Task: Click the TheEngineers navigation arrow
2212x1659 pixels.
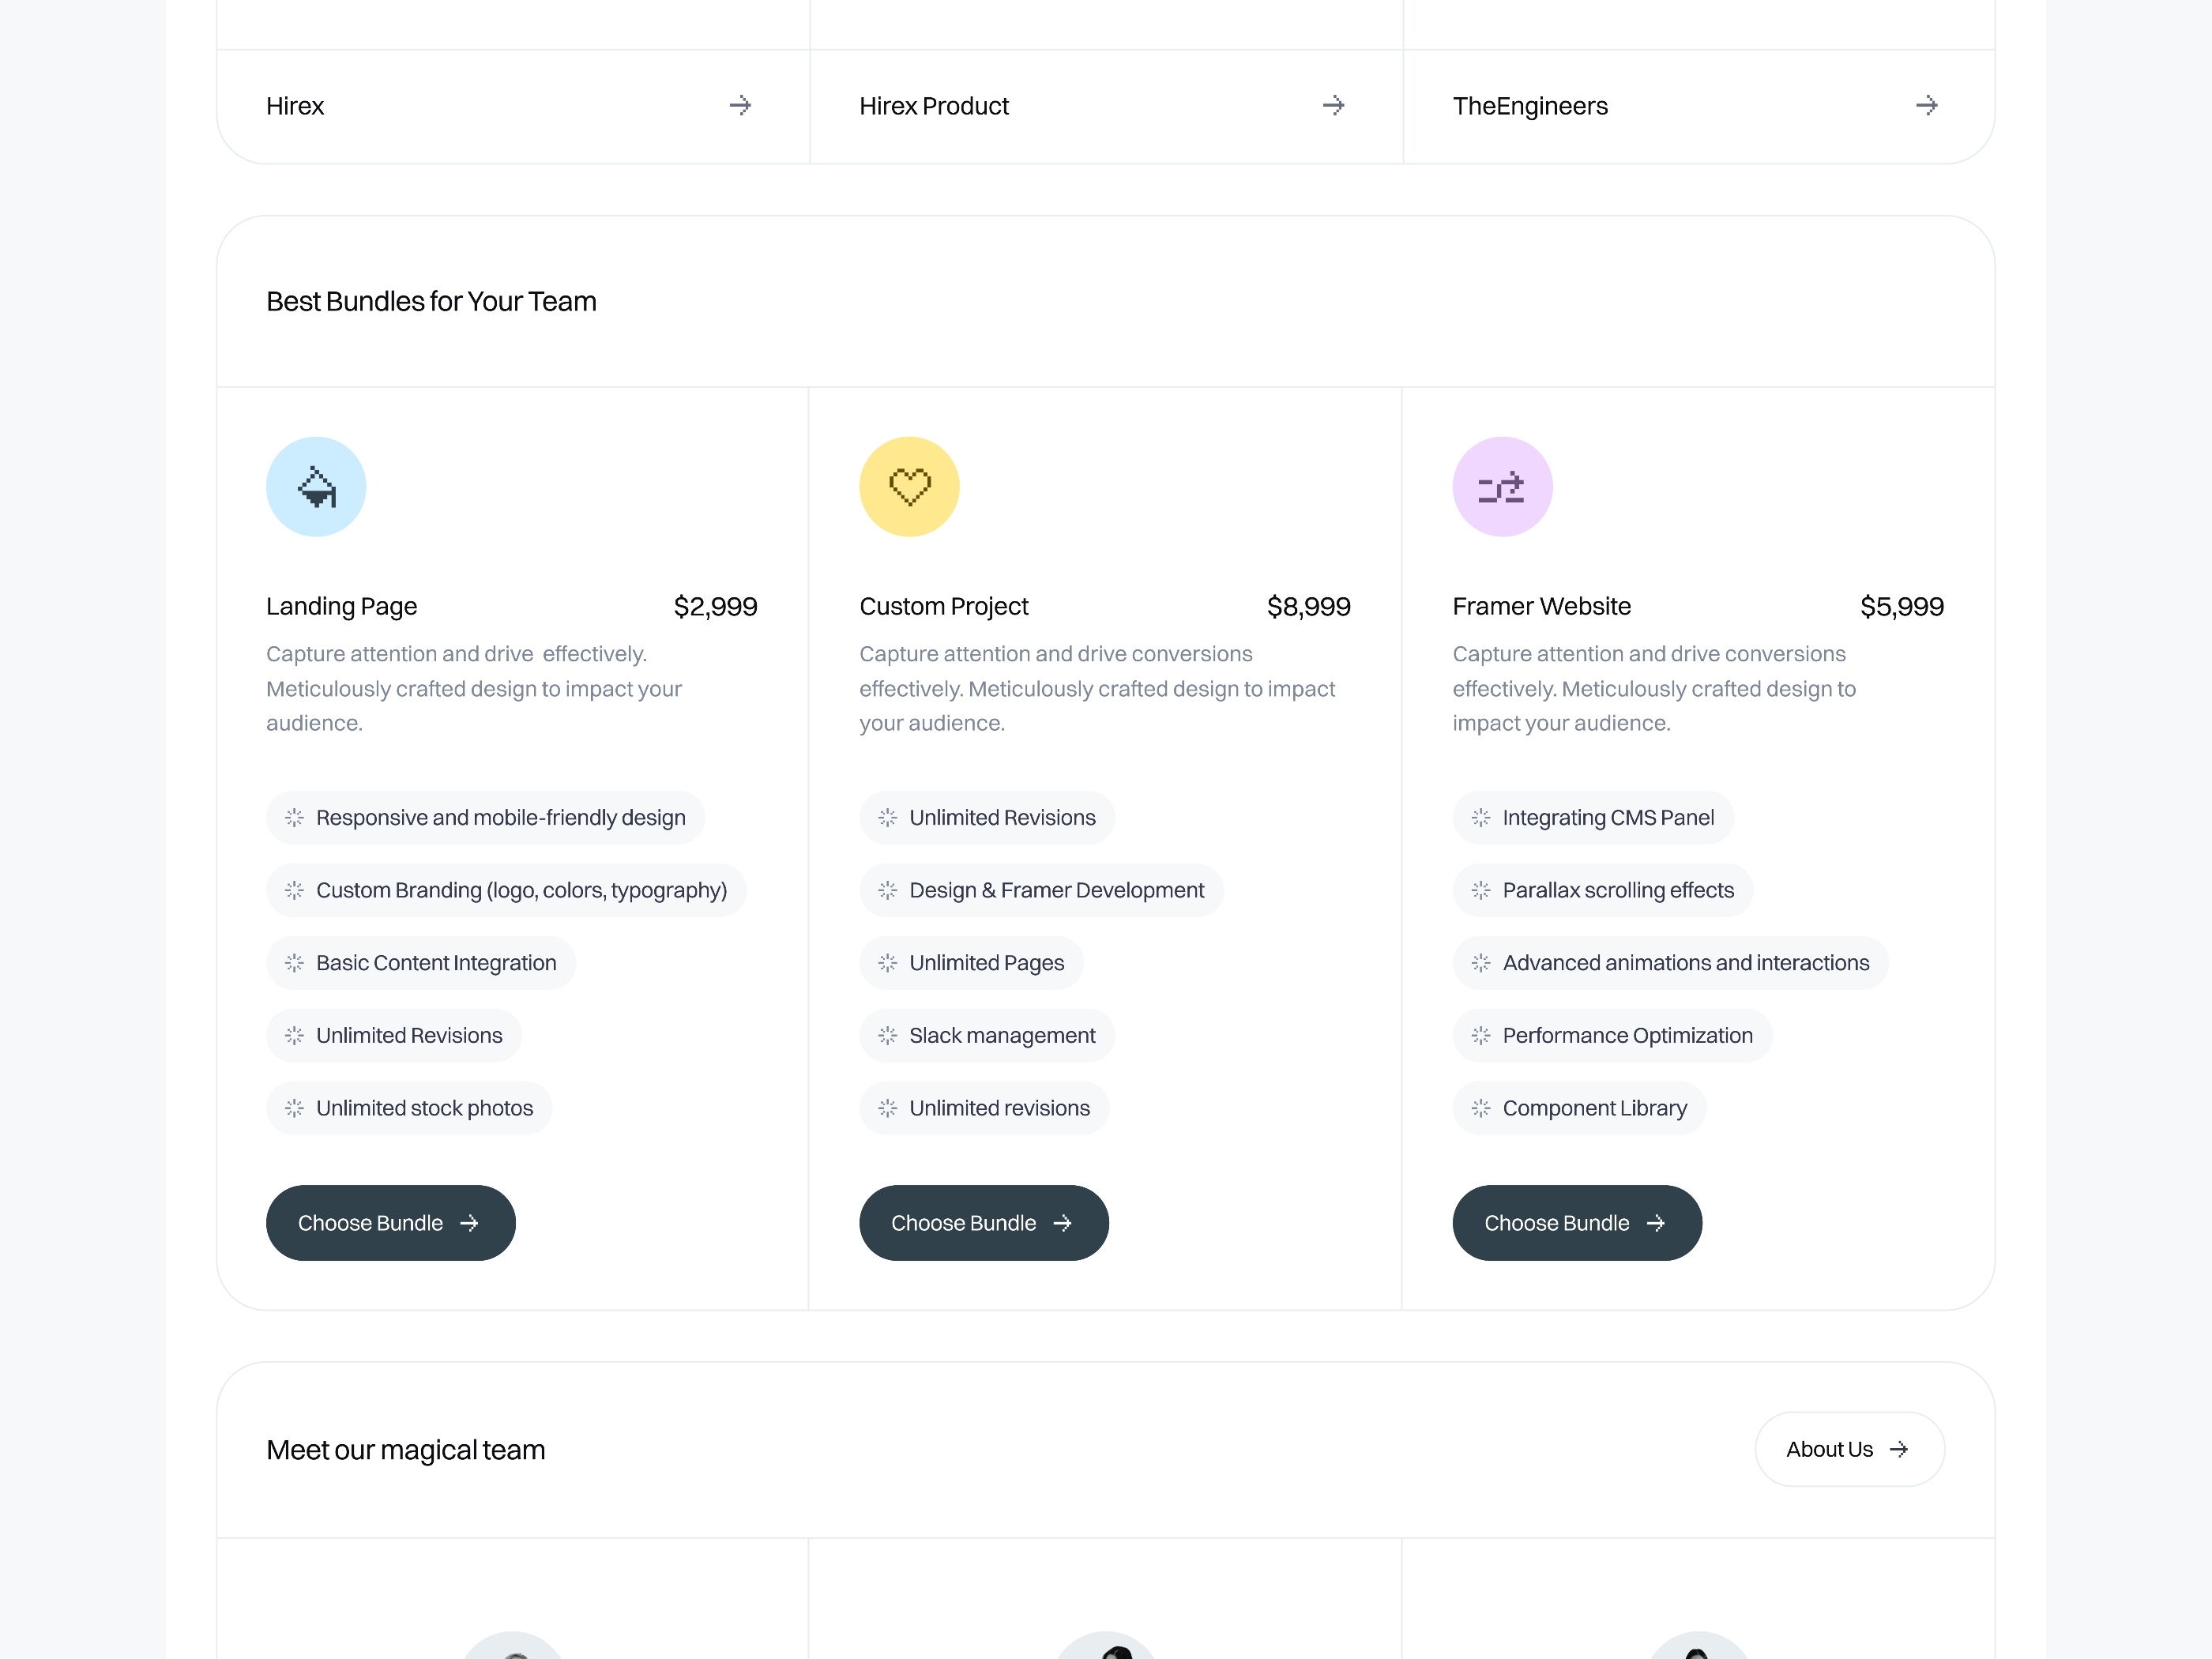Action: [1928, 104]
